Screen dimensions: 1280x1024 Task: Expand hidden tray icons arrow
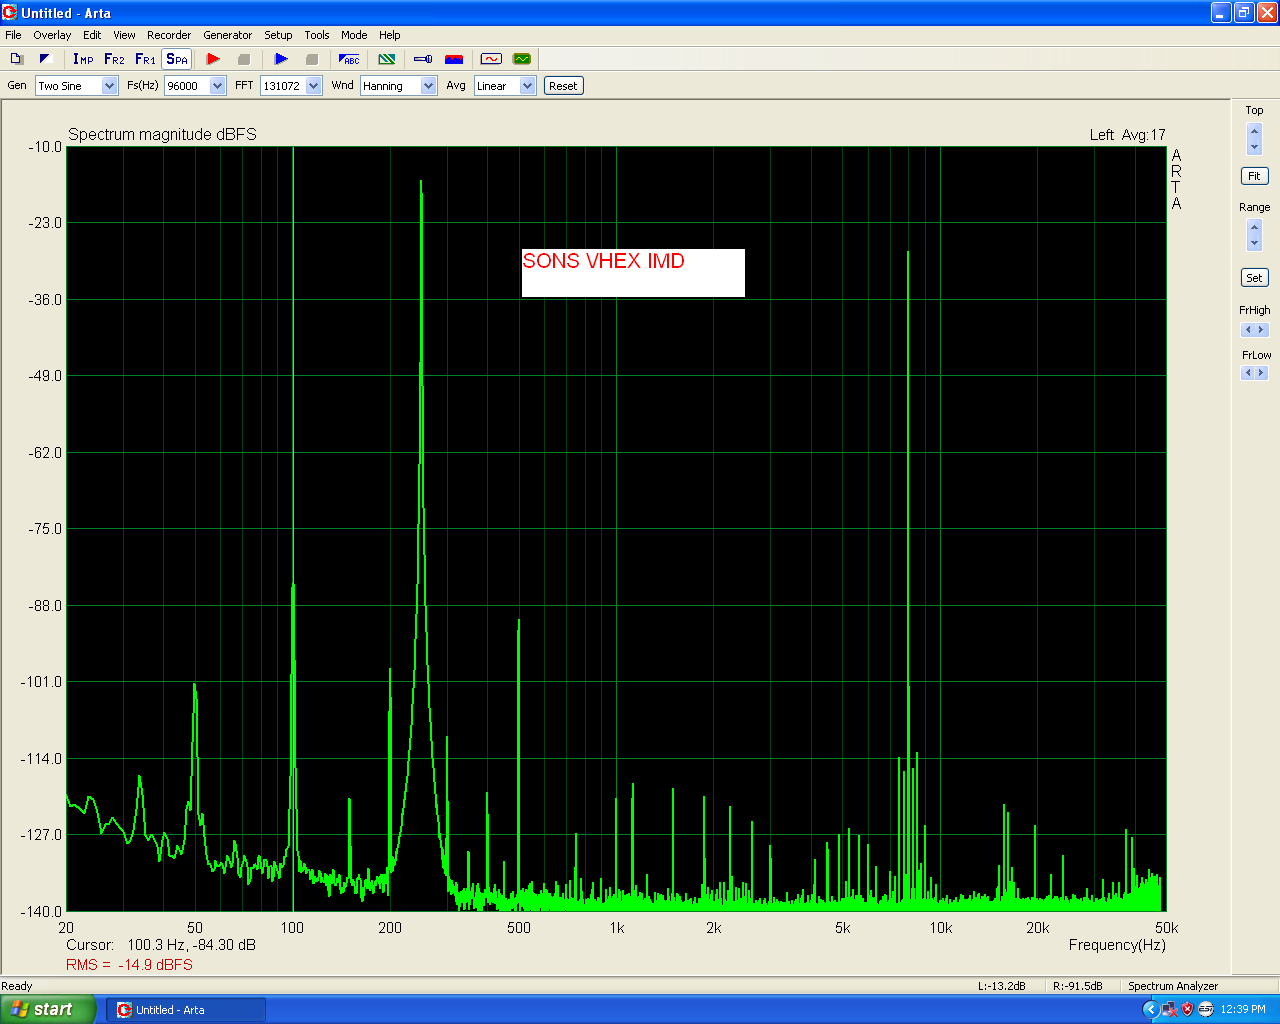point(1150,1009)
